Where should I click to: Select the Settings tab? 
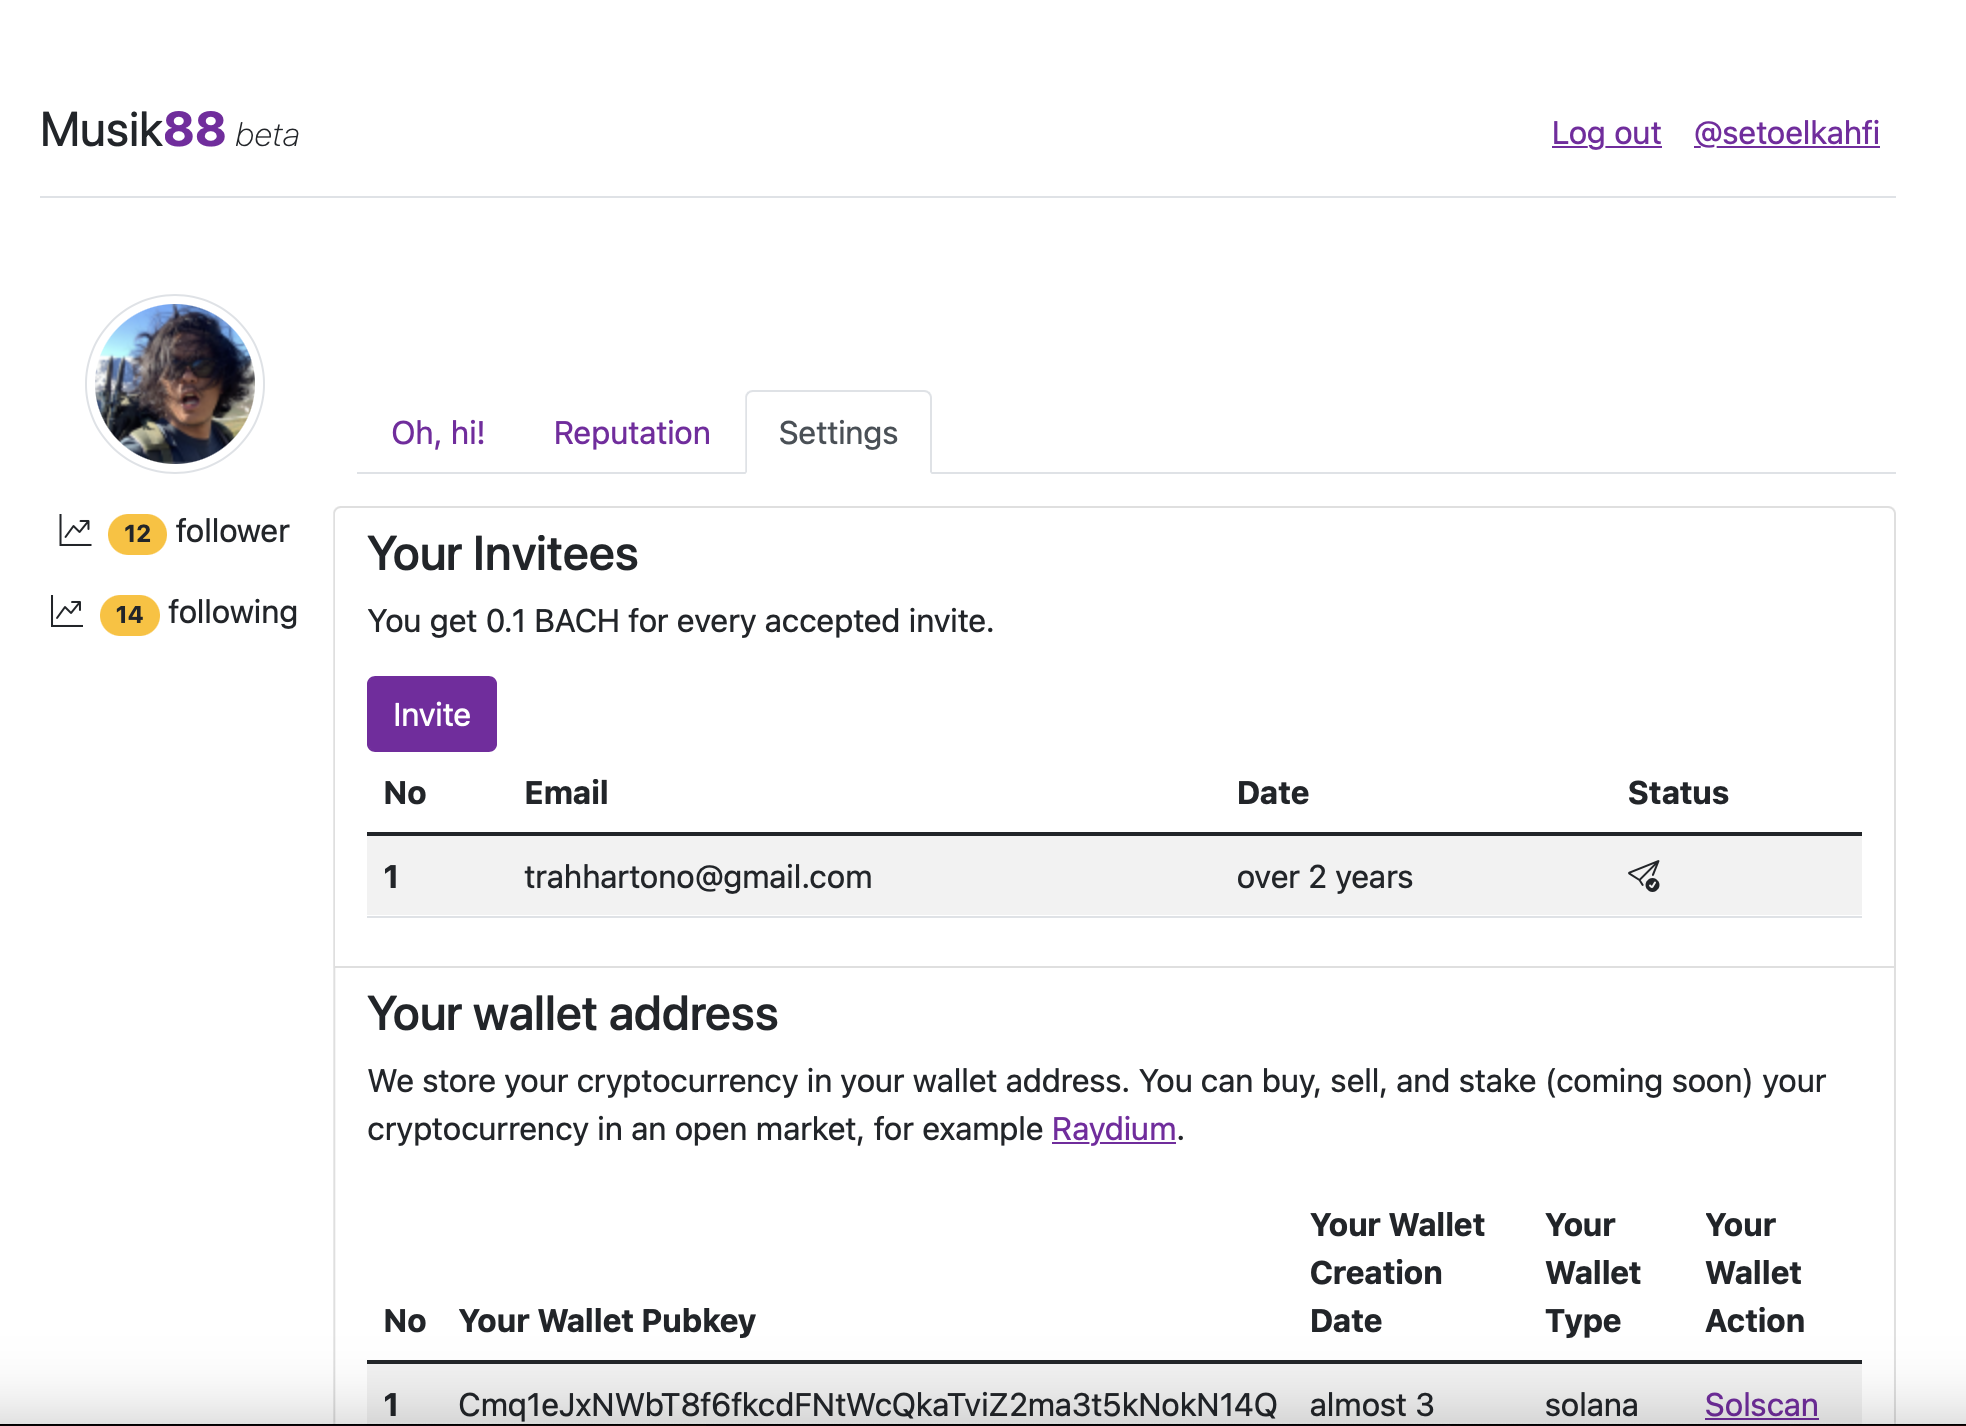point(838,433)
